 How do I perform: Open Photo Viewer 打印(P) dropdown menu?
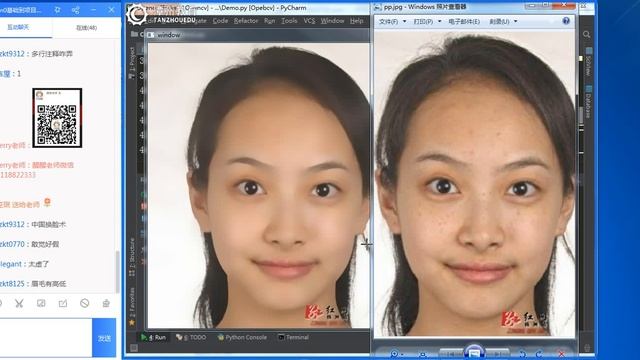427,21
